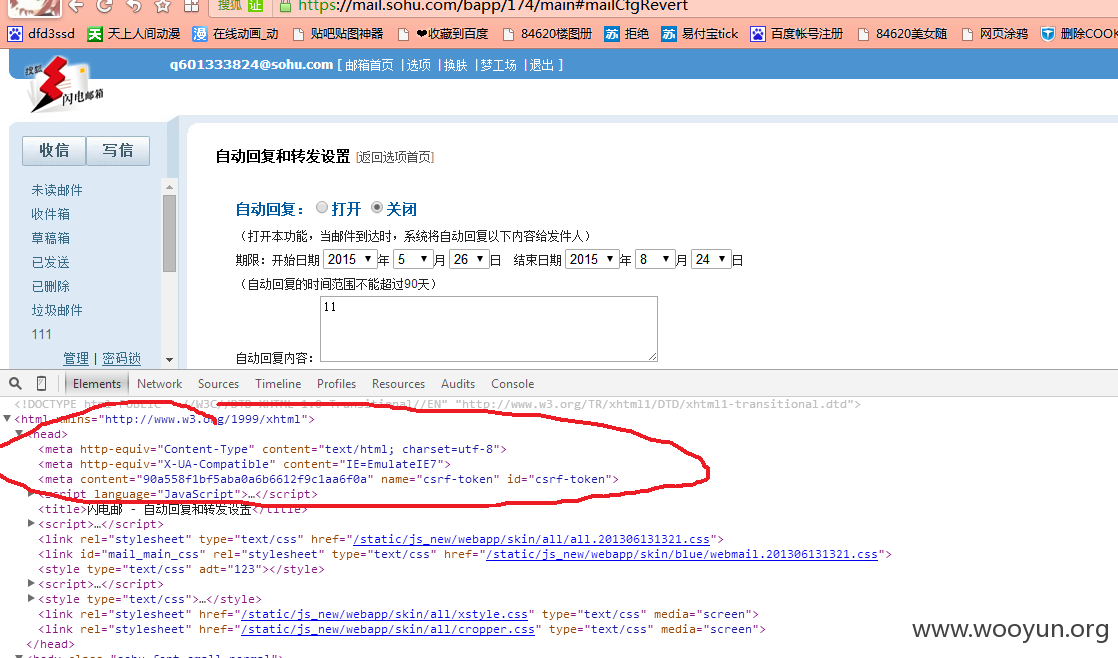Switch to the Elements tab
Viewport: 1118px width, 658px height.
pyautogui.click(x=96, y=384)
